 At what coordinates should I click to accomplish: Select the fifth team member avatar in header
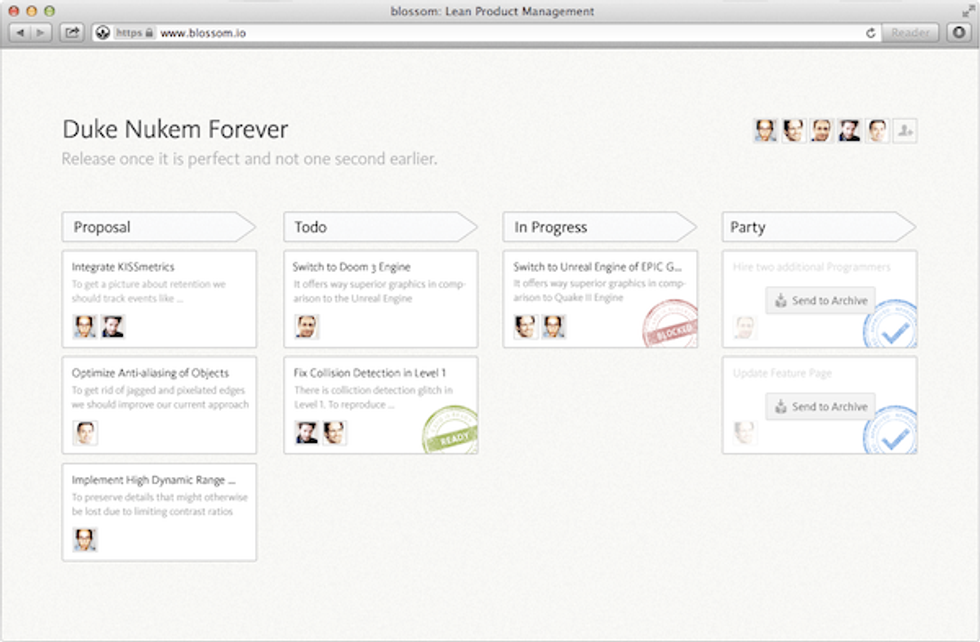(x=877, y=131)
